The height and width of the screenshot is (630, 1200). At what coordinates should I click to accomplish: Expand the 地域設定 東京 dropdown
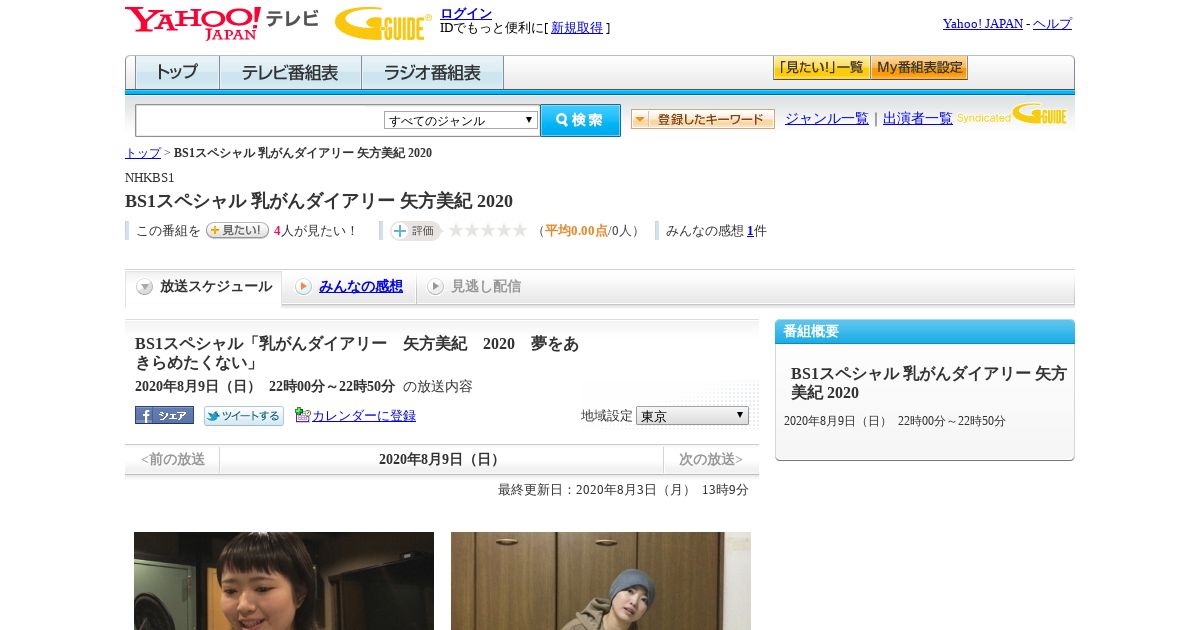click(692, 415)
